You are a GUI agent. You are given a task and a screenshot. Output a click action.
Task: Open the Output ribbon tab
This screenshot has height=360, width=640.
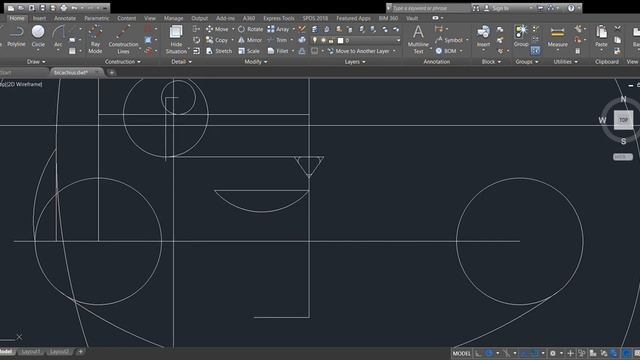(x=200, y=18)
